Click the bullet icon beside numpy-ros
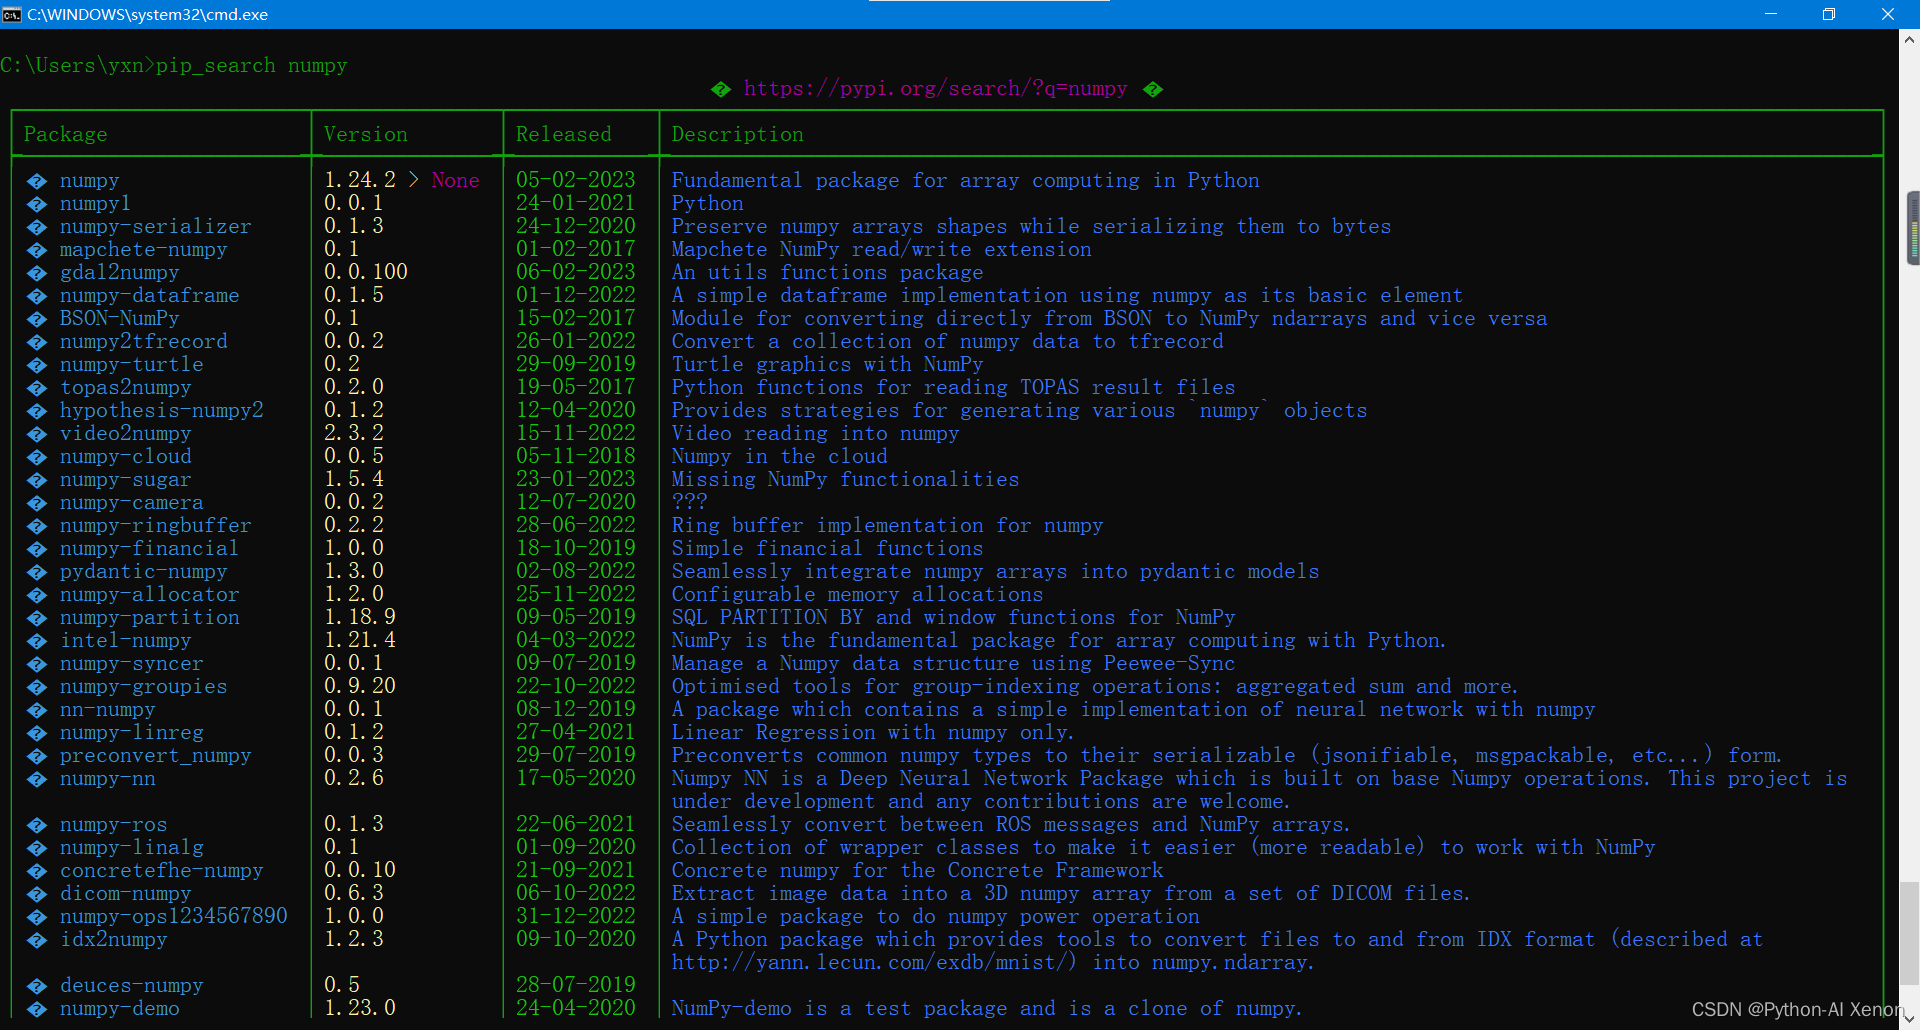 (37, 825)
